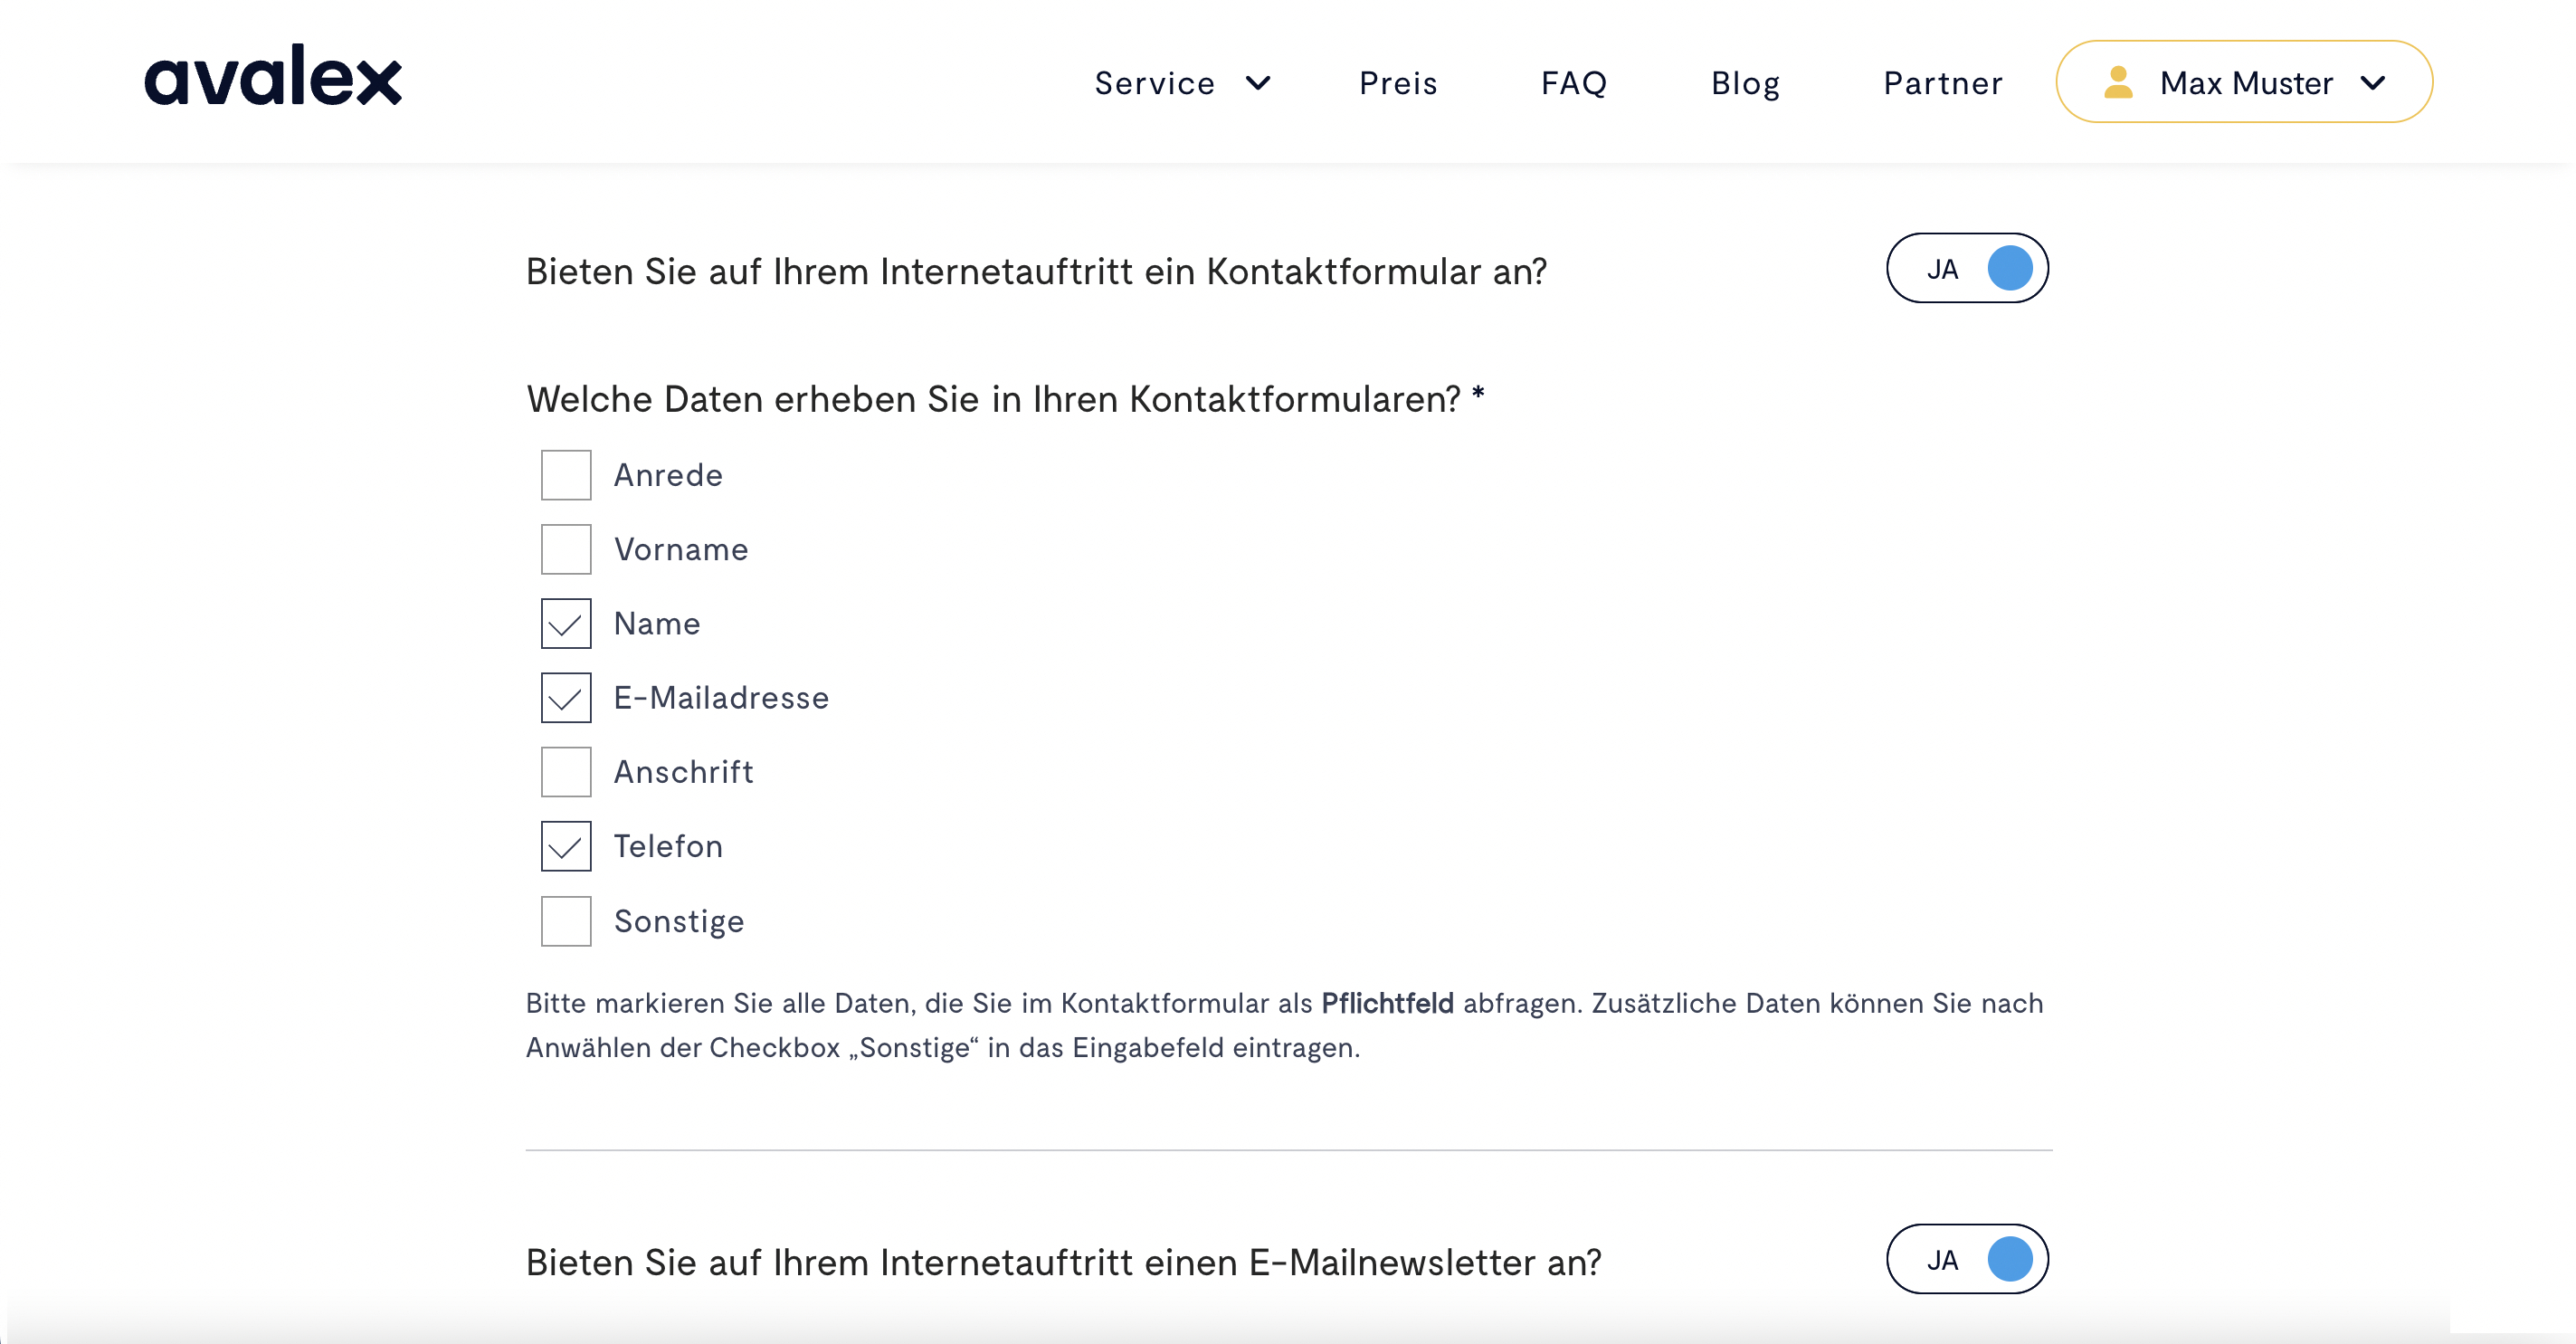Go to the Preis page
This screenshot has height=1344, width=2576.
tap(1398, 84)
